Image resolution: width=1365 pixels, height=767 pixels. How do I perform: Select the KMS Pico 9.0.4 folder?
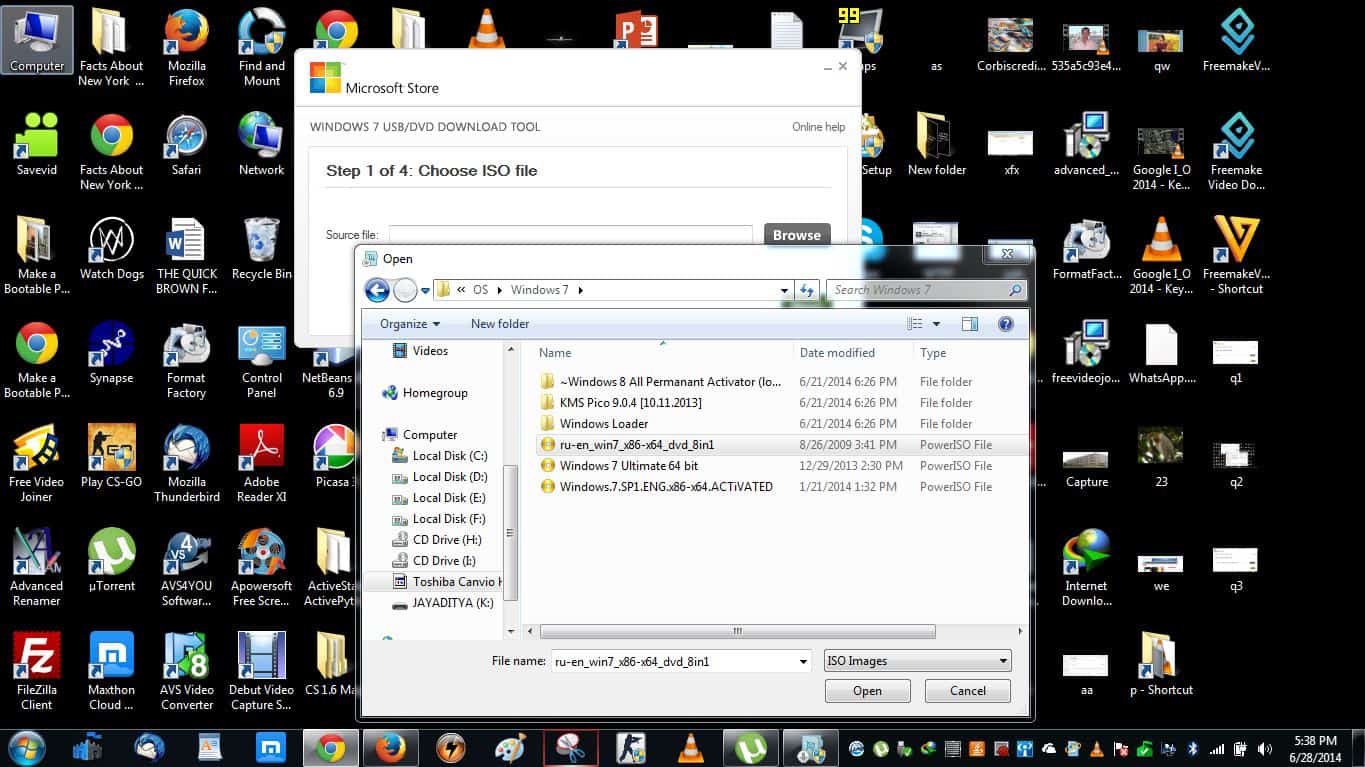(x=630, y=403)
